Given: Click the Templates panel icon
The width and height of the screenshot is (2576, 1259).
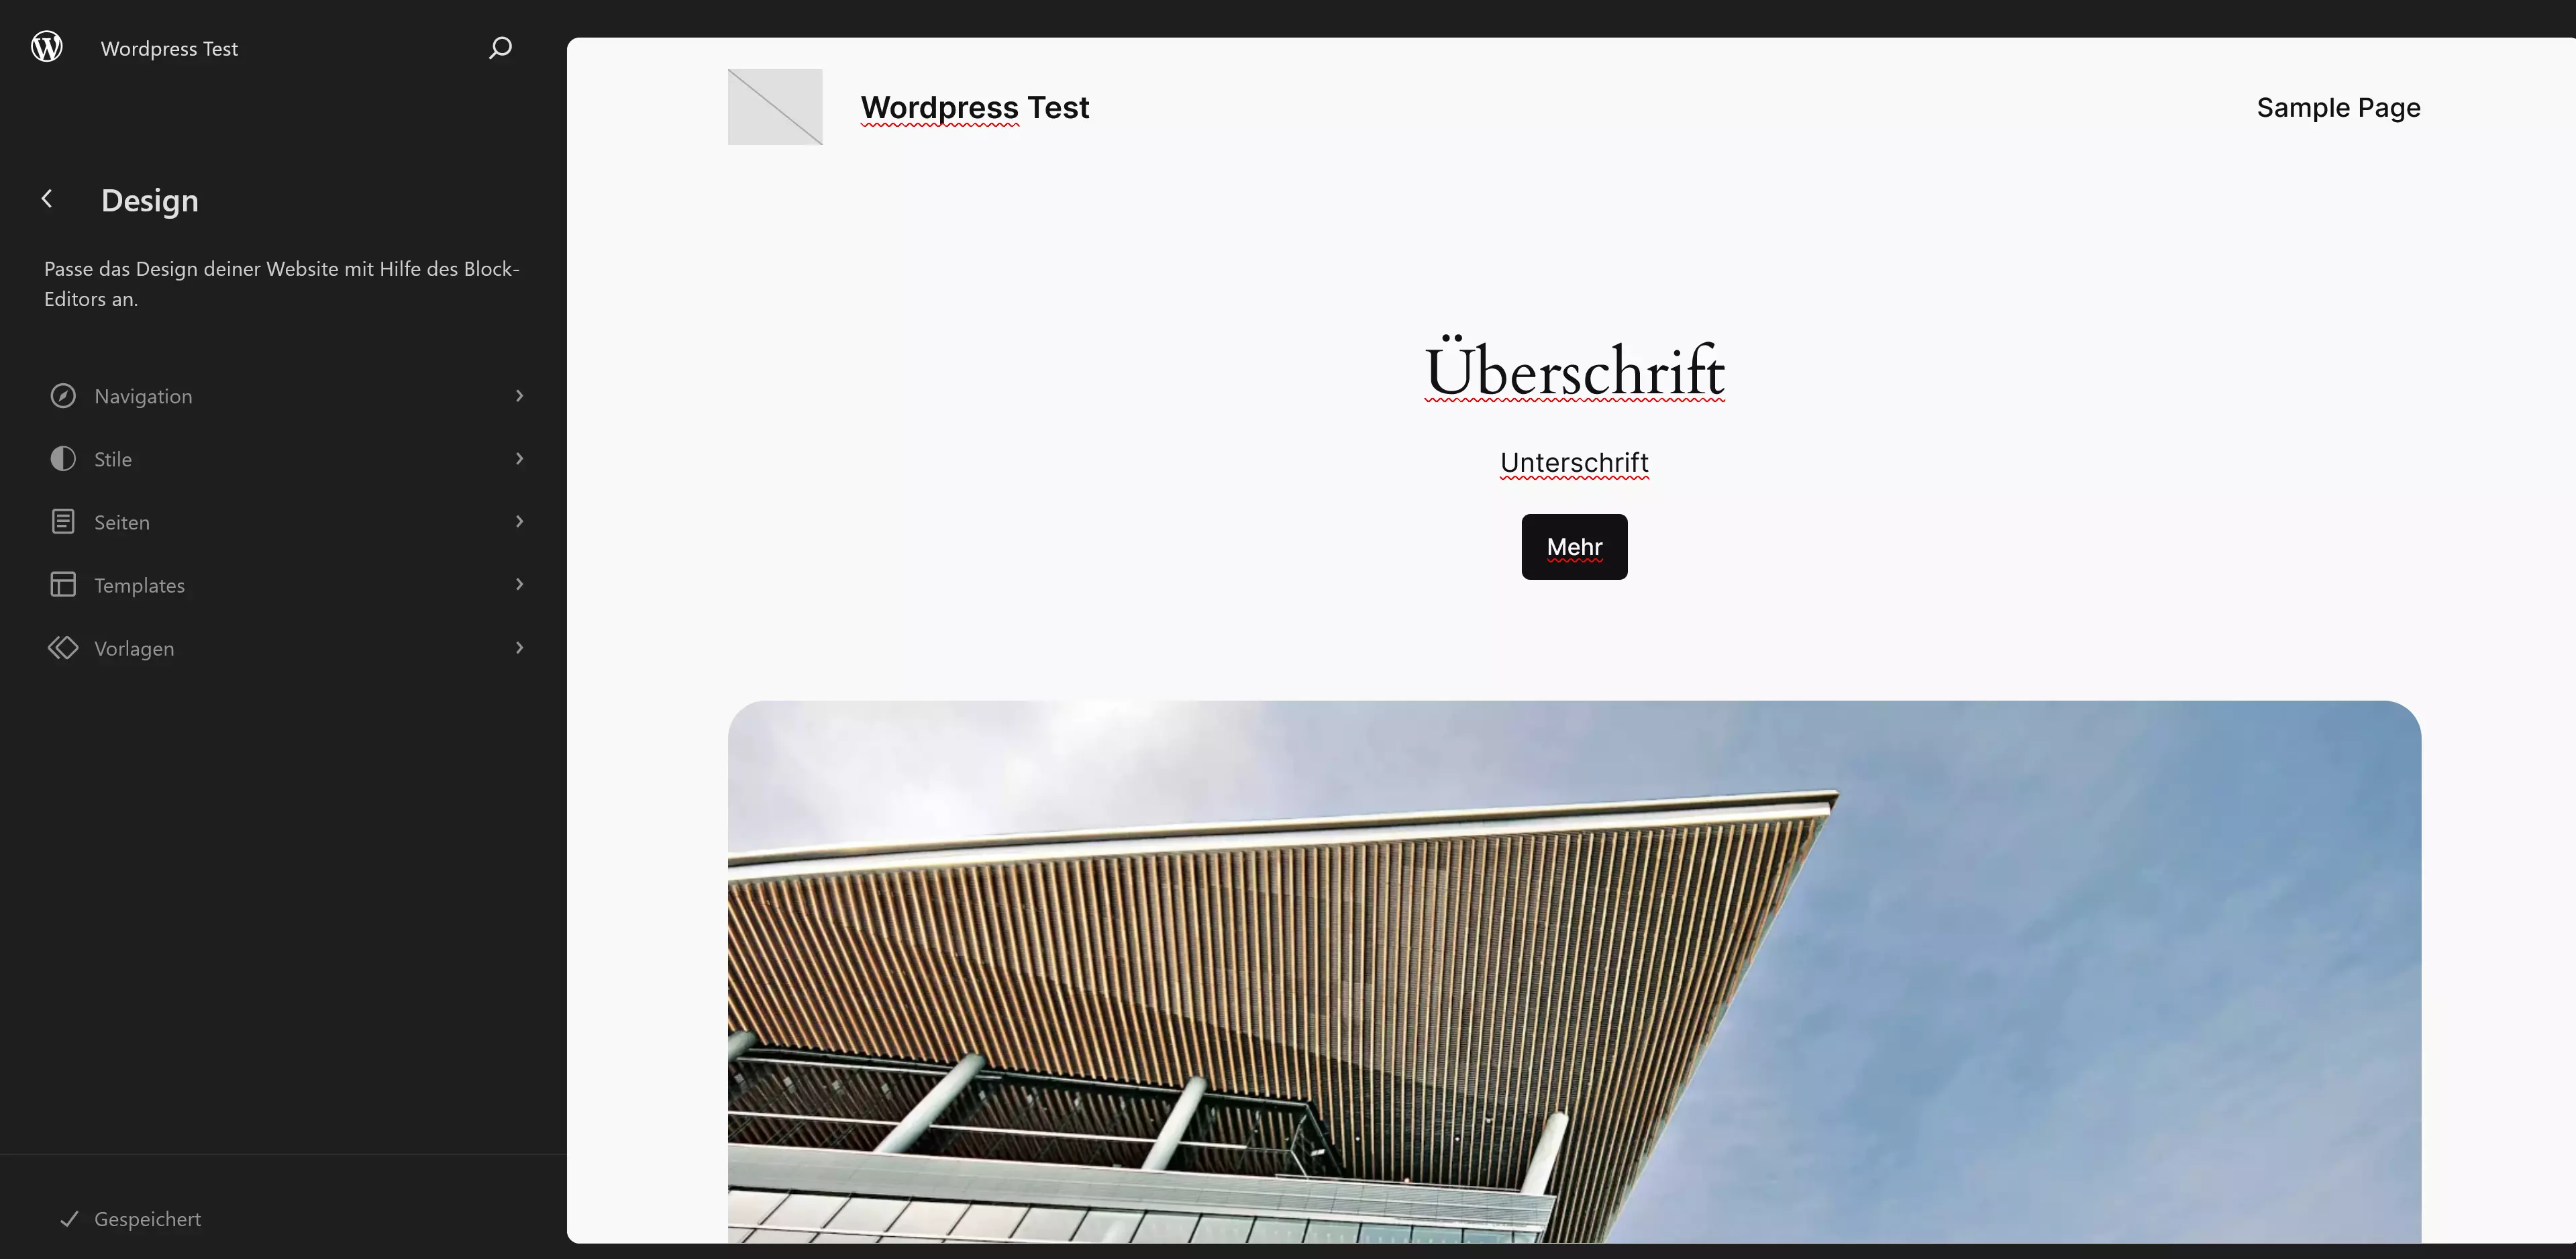Looking at the screenshot, I should 62,583.
